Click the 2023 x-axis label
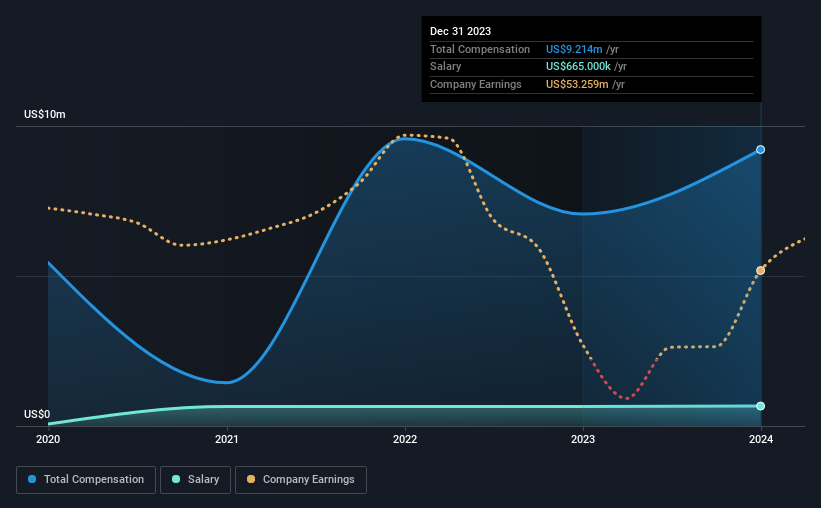The height and width of the screenshot is (508, 821). [x=583, y=439]
